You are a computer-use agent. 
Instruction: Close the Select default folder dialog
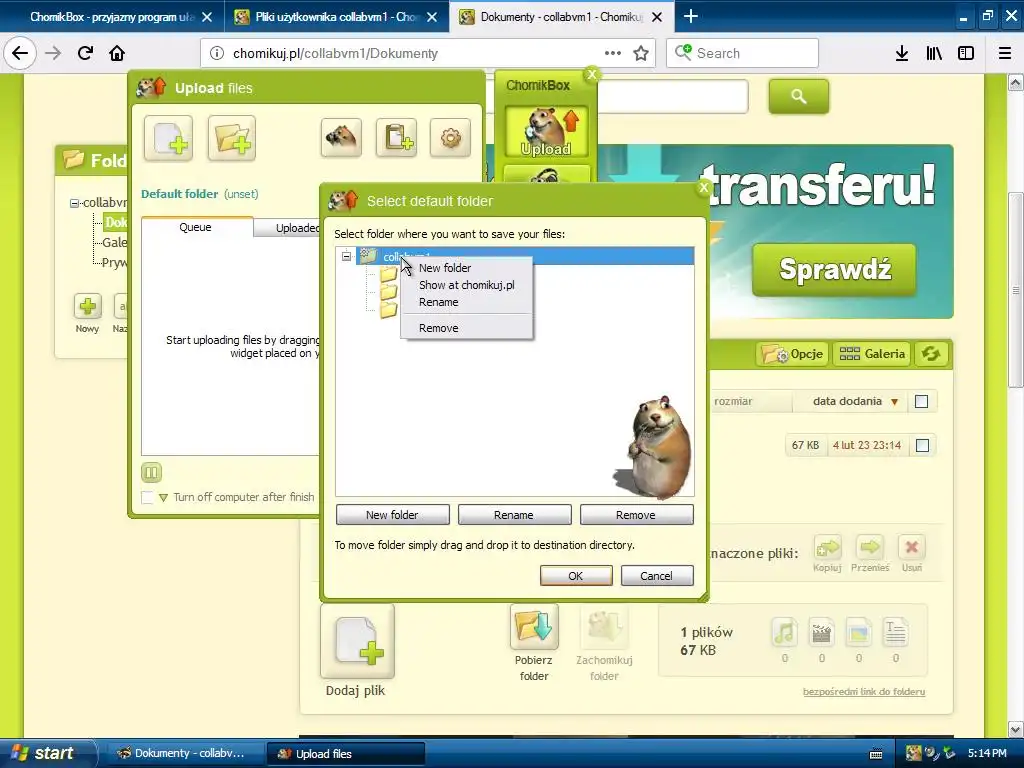click(703, 188)
